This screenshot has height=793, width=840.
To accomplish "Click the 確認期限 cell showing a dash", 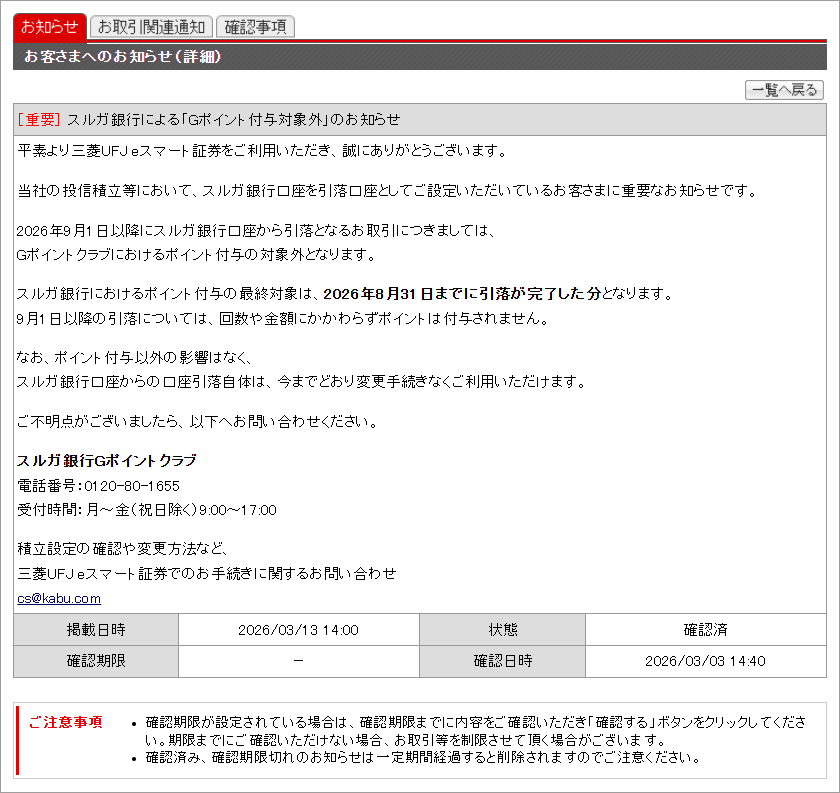I will (297, 660).
